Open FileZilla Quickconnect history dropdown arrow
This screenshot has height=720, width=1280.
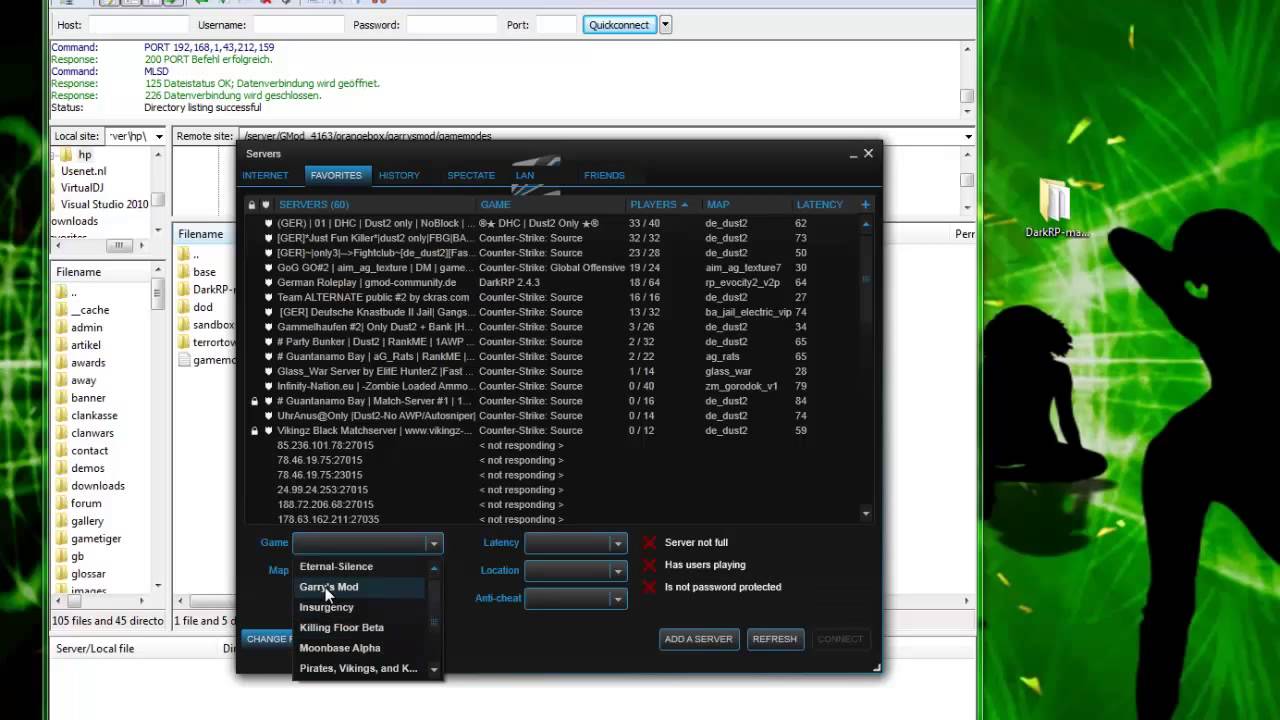coord(665,25)
